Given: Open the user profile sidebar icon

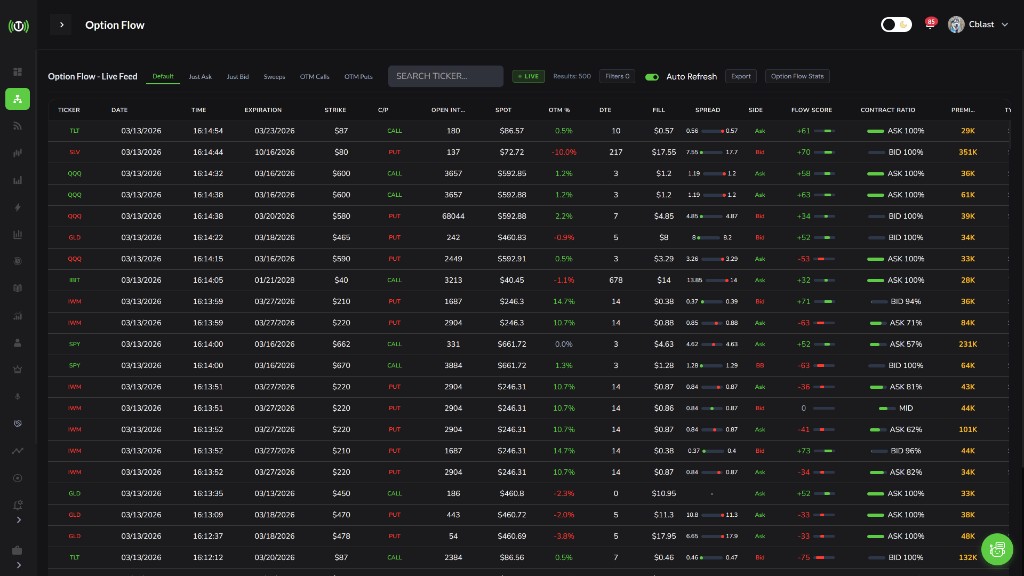Looking at the screenshot, I should (19, 341).
